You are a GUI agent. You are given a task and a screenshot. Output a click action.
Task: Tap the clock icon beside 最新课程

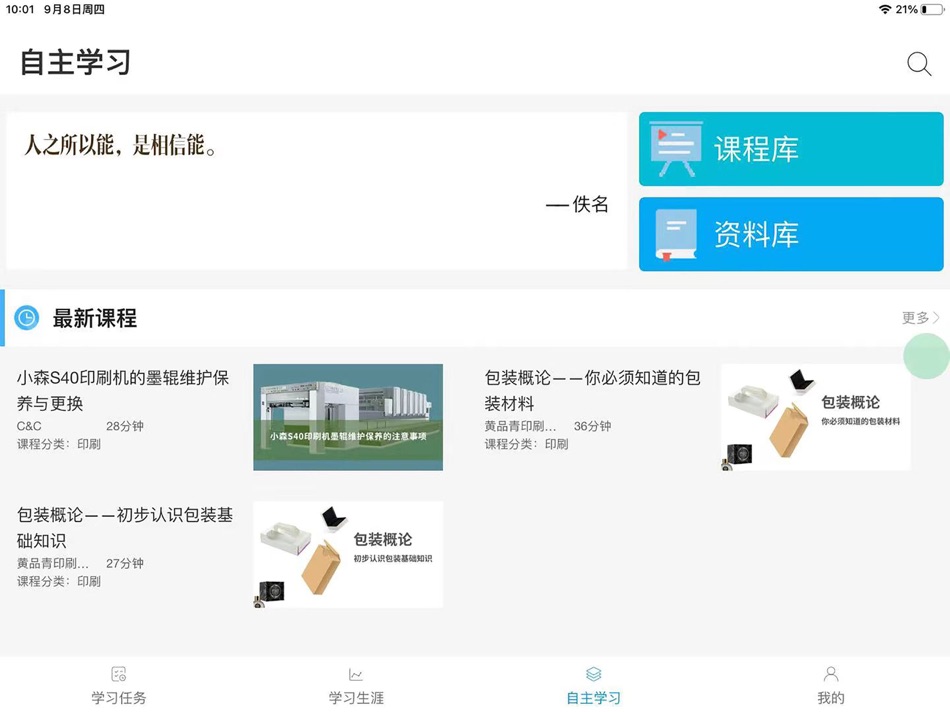tap(27, 318)
